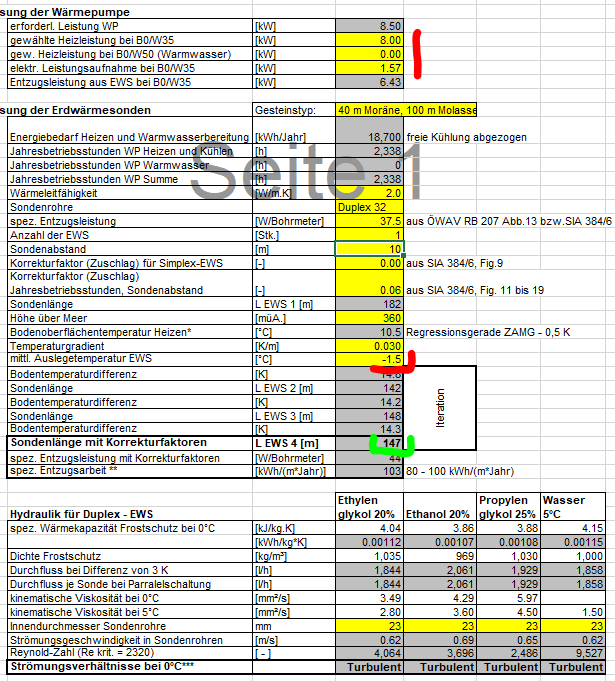
Task: Click spez. Entzugsarbeit value 103
Action: (370, 471)
